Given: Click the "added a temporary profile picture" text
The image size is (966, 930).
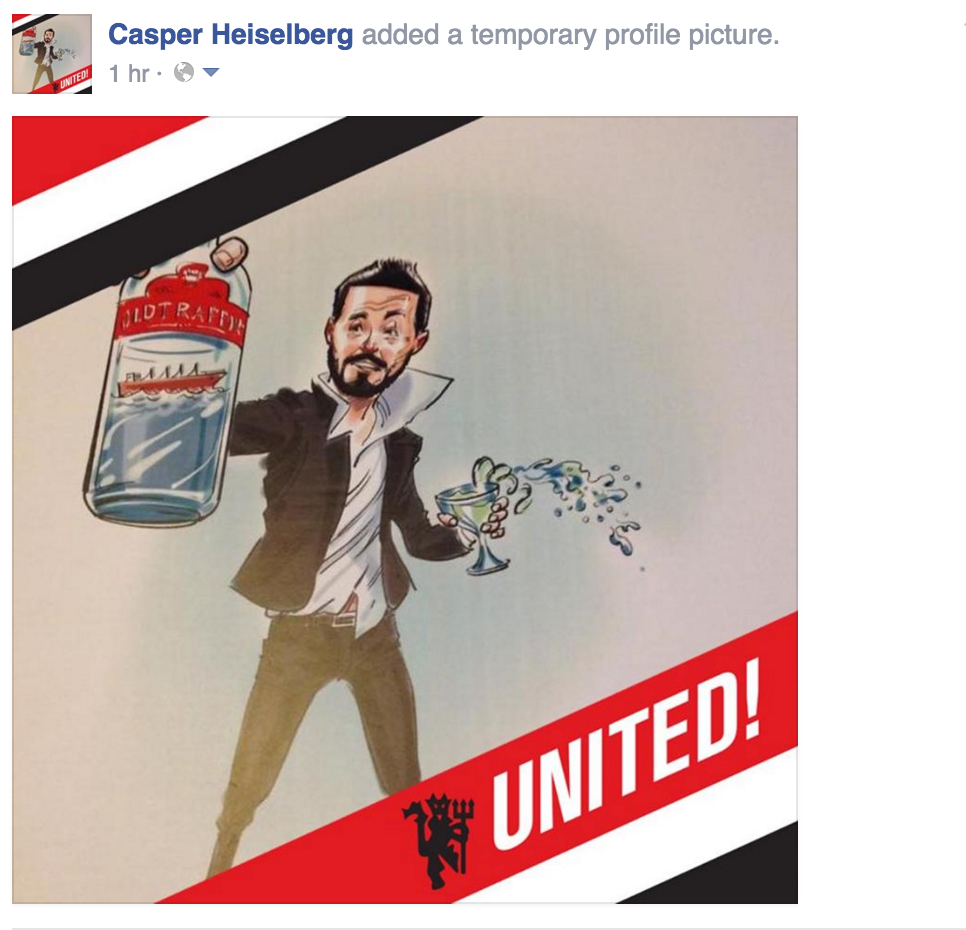Looking at the screenshot, I should click(570, 35).
